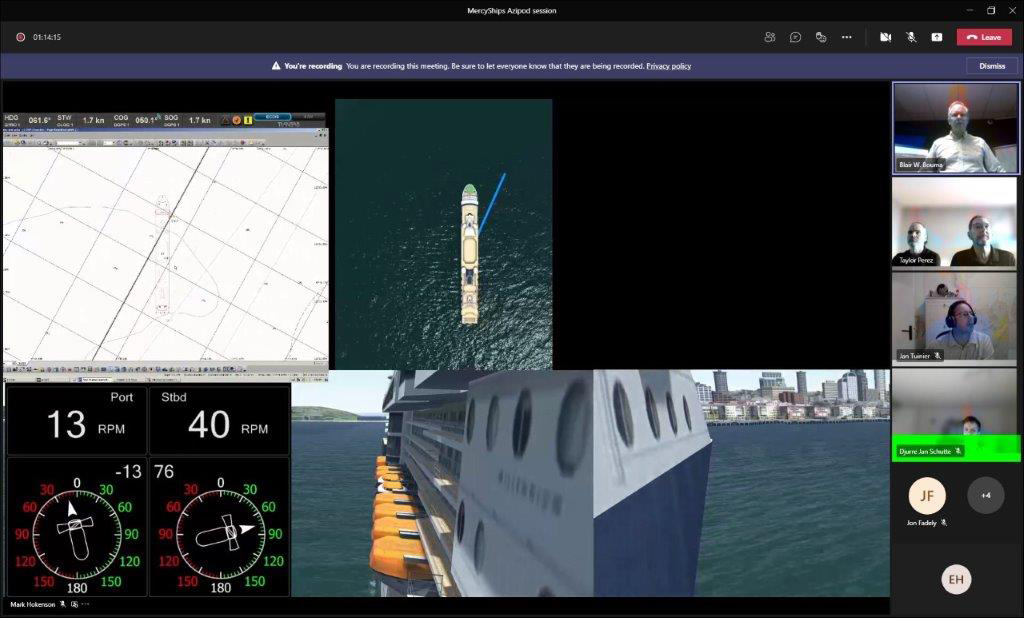This screenshot has height=618, width=1024.
Task: Click the EH participant avatar
Action: coord(956,580)
